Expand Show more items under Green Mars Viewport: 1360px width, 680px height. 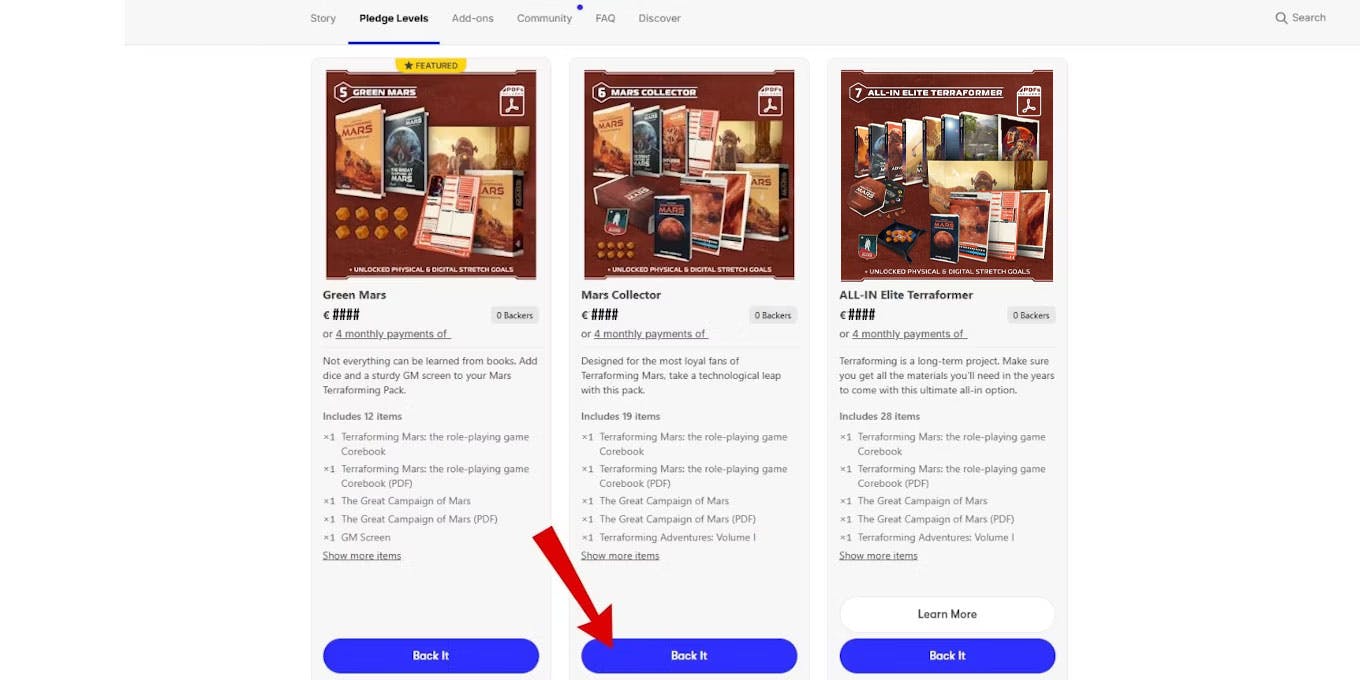[x=362, y=556]
